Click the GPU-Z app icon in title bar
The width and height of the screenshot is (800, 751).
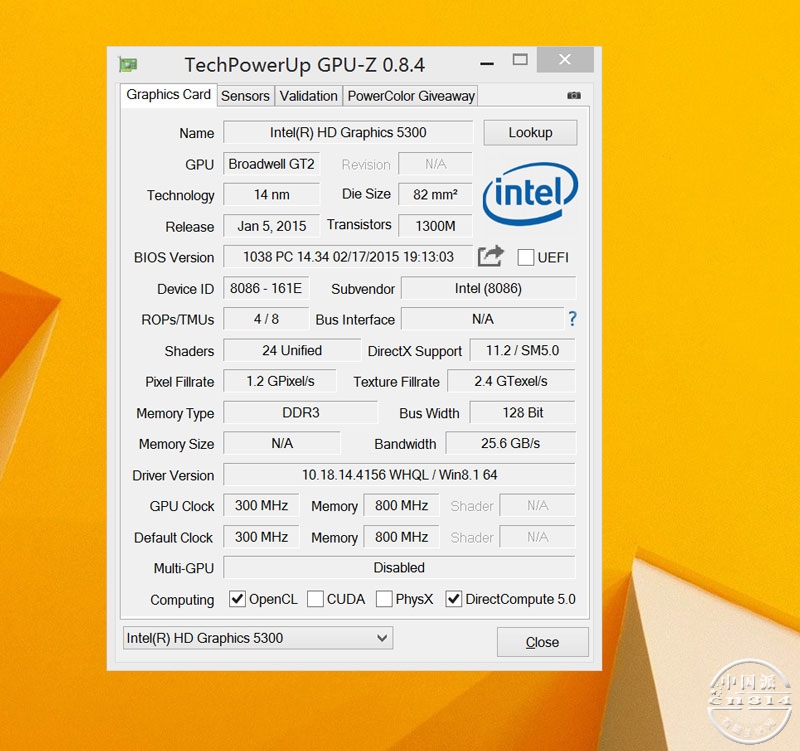click(128, 65)
